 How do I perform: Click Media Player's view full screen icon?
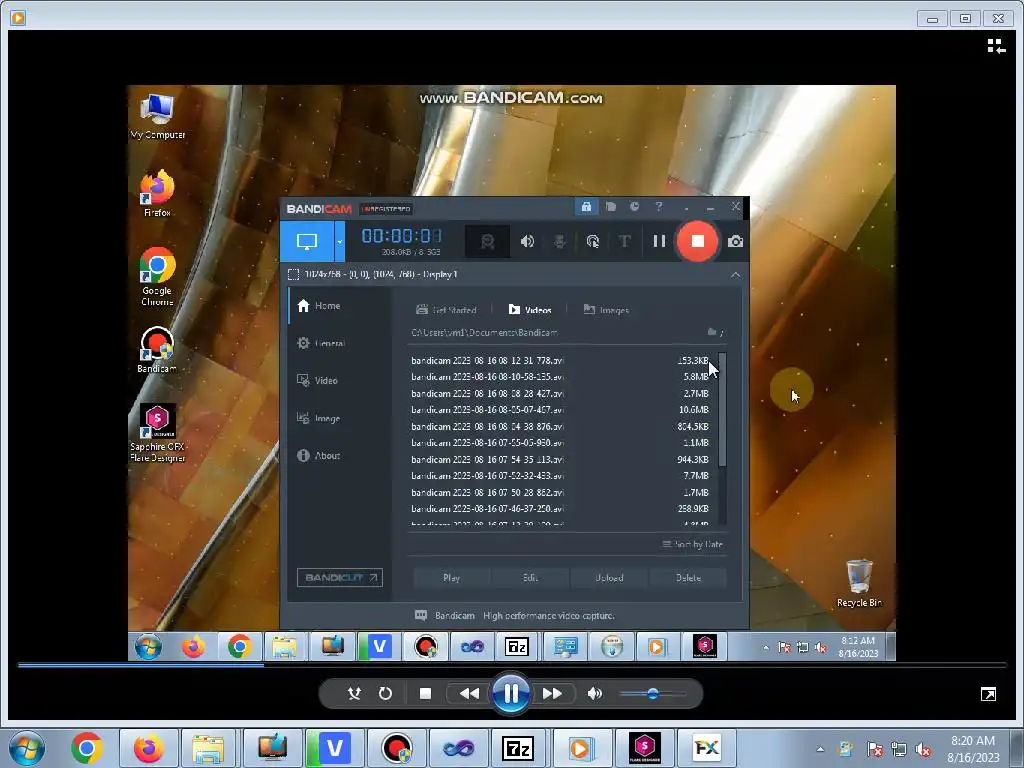pos(988,694)
